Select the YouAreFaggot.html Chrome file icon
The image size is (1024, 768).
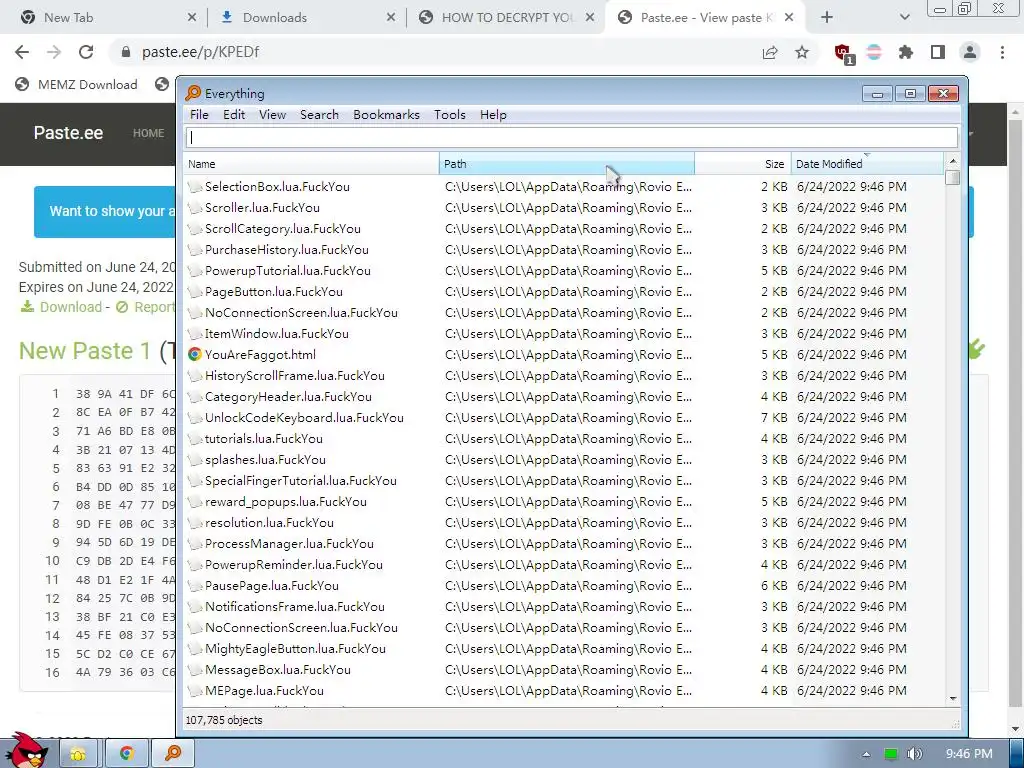(x=195, y=355)
